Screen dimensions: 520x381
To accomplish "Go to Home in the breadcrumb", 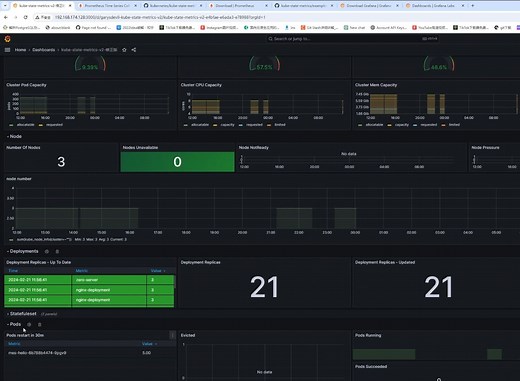I will pos(20,50).
